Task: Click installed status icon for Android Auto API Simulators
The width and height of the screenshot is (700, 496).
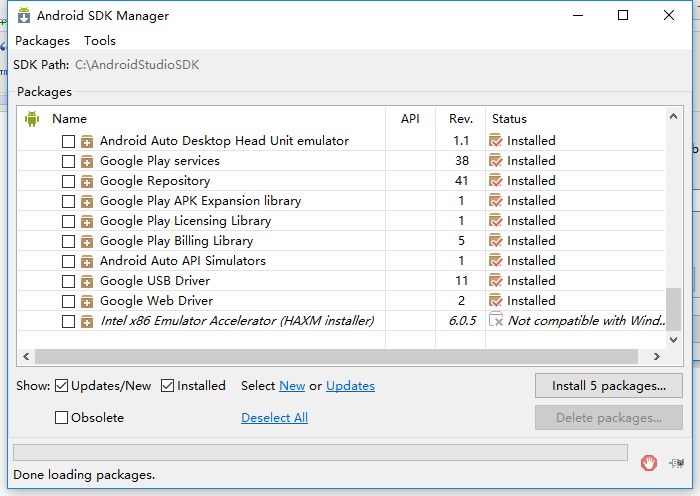Action: click(x=496, y=261)
